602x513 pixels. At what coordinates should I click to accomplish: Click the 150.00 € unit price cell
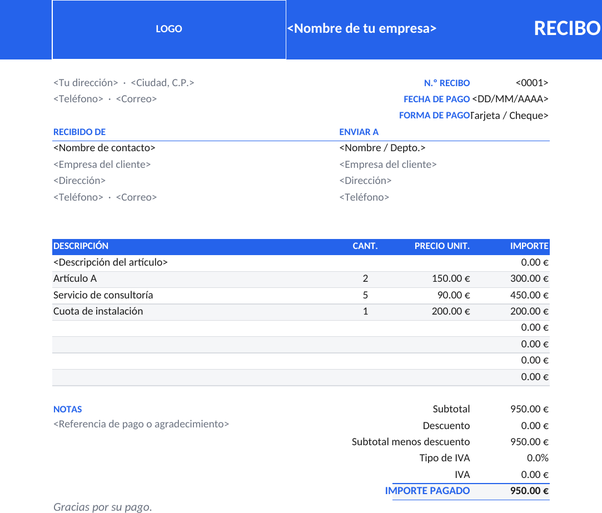(451, 278)
